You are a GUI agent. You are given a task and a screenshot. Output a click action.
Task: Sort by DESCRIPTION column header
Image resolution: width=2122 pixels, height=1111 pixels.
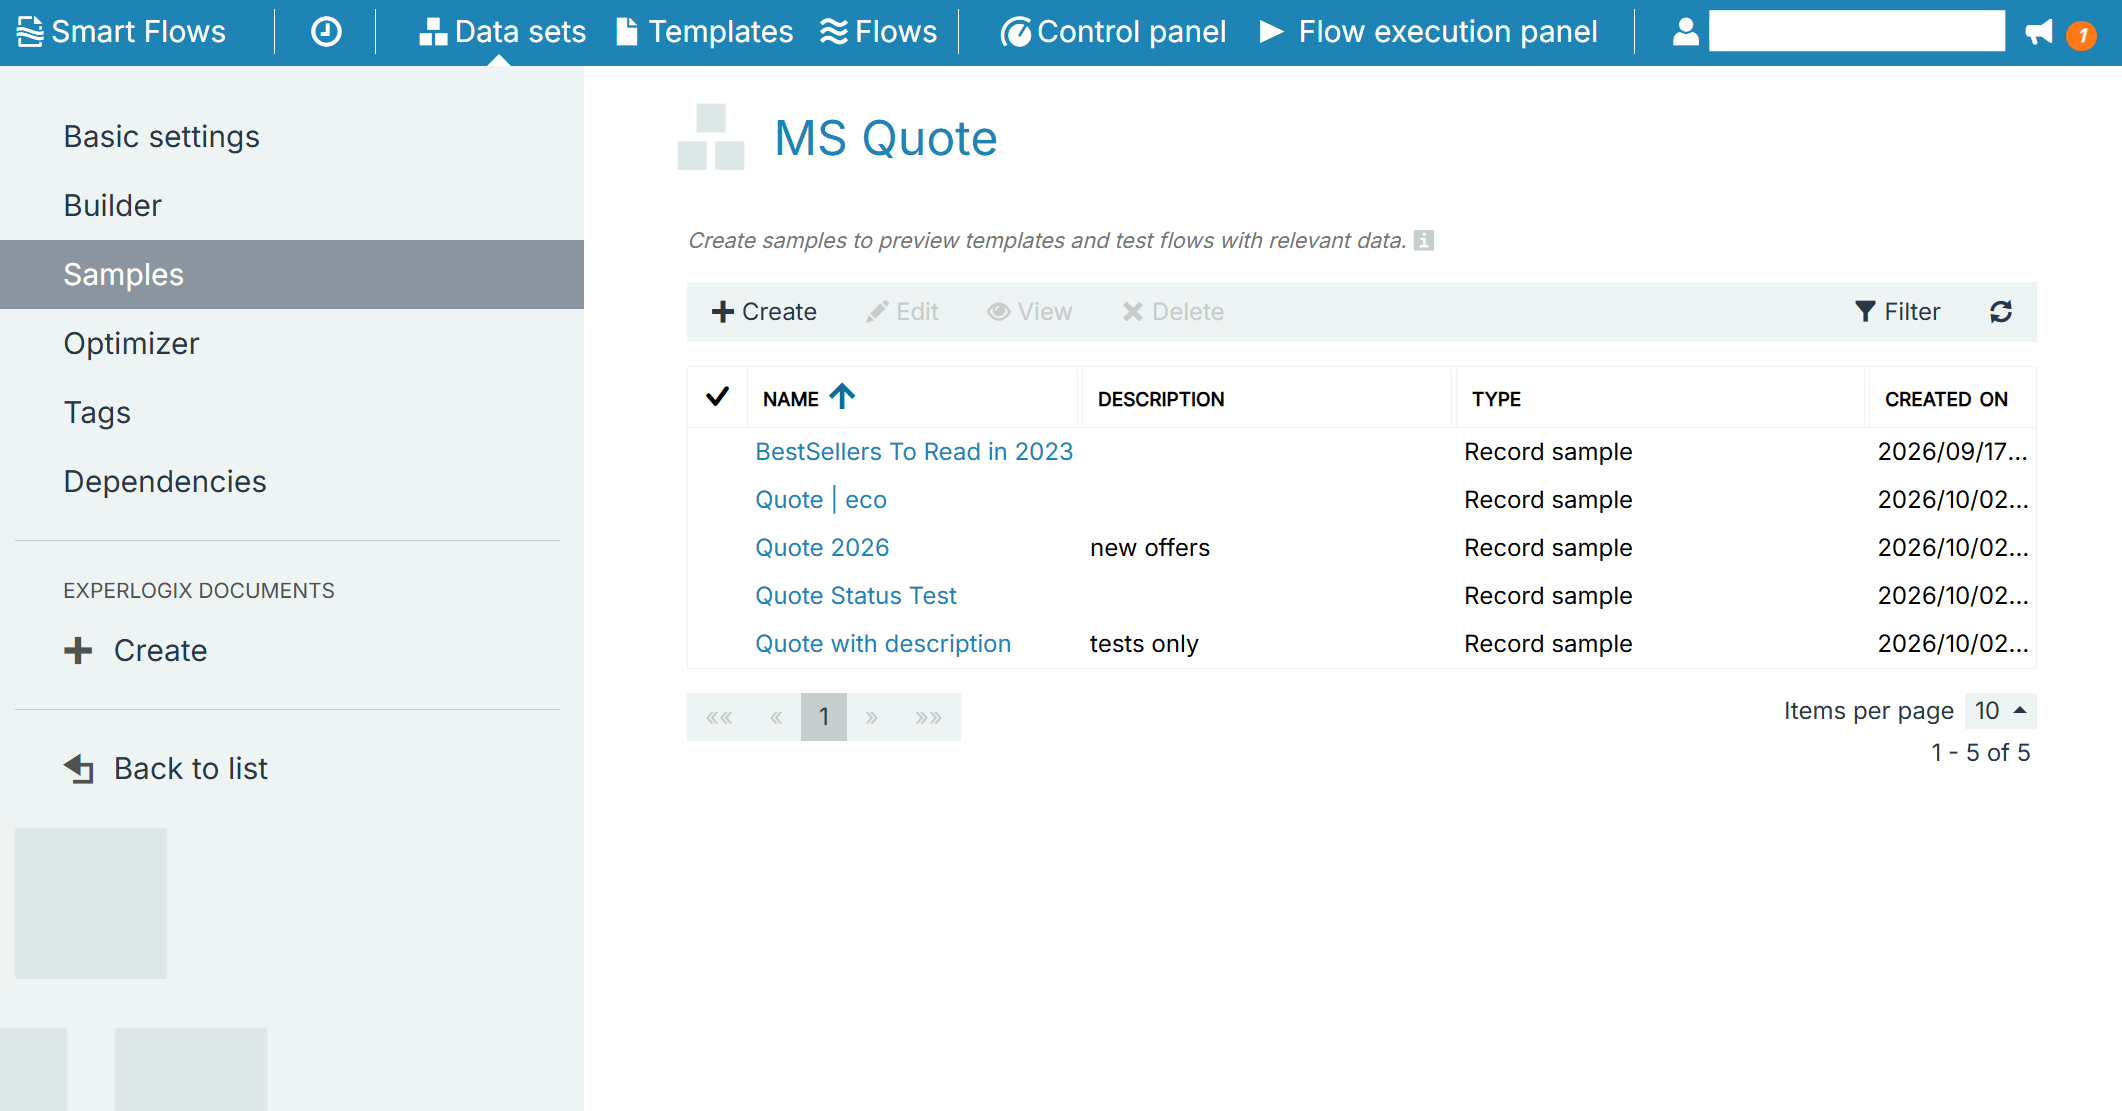pos(1161,399)
